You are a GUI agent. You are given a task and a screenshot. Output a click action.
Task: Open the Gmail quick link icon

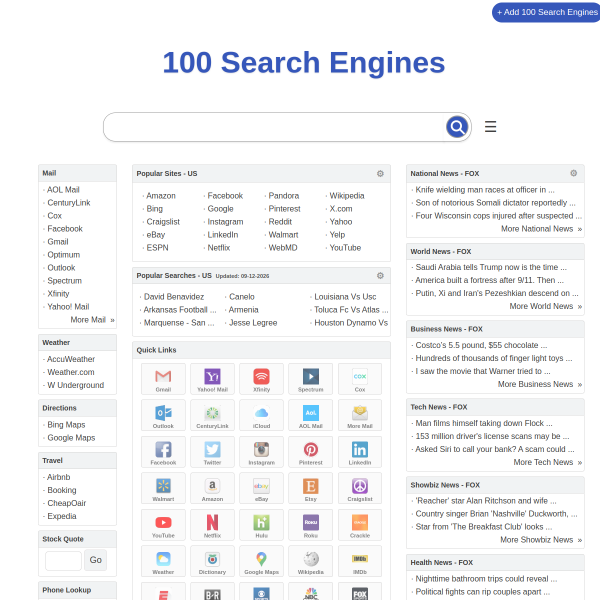(163, 379)
